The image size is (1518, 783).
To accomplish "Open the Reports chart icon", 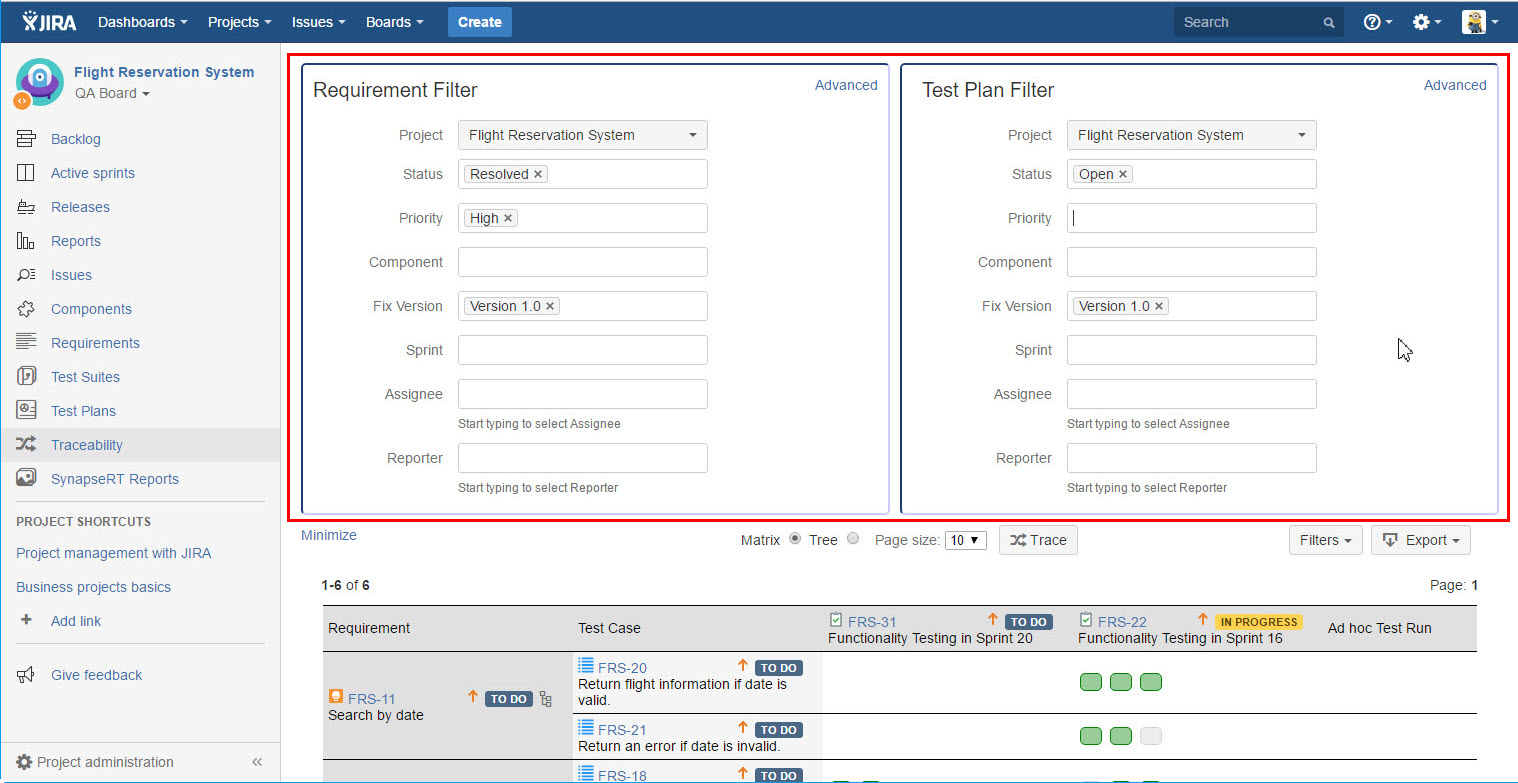I will pyautogui.click(x=26, y=241).
